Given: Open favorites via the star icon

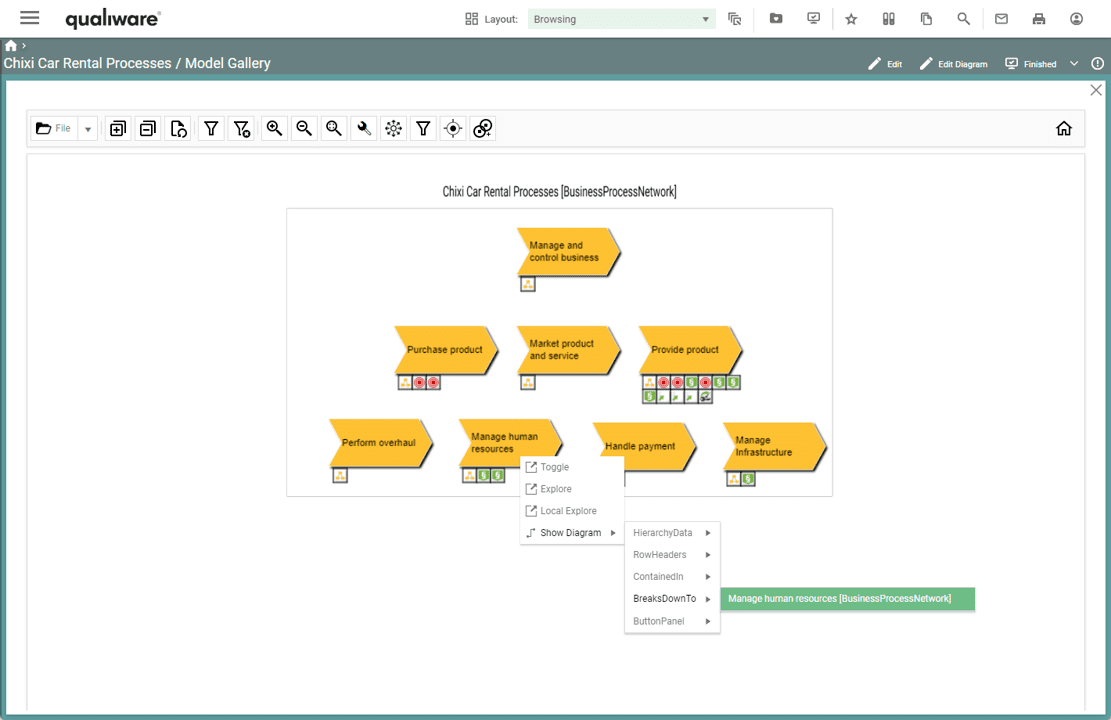Looking at the screenshot, I should pyautogui.click(x=851, y=18).
